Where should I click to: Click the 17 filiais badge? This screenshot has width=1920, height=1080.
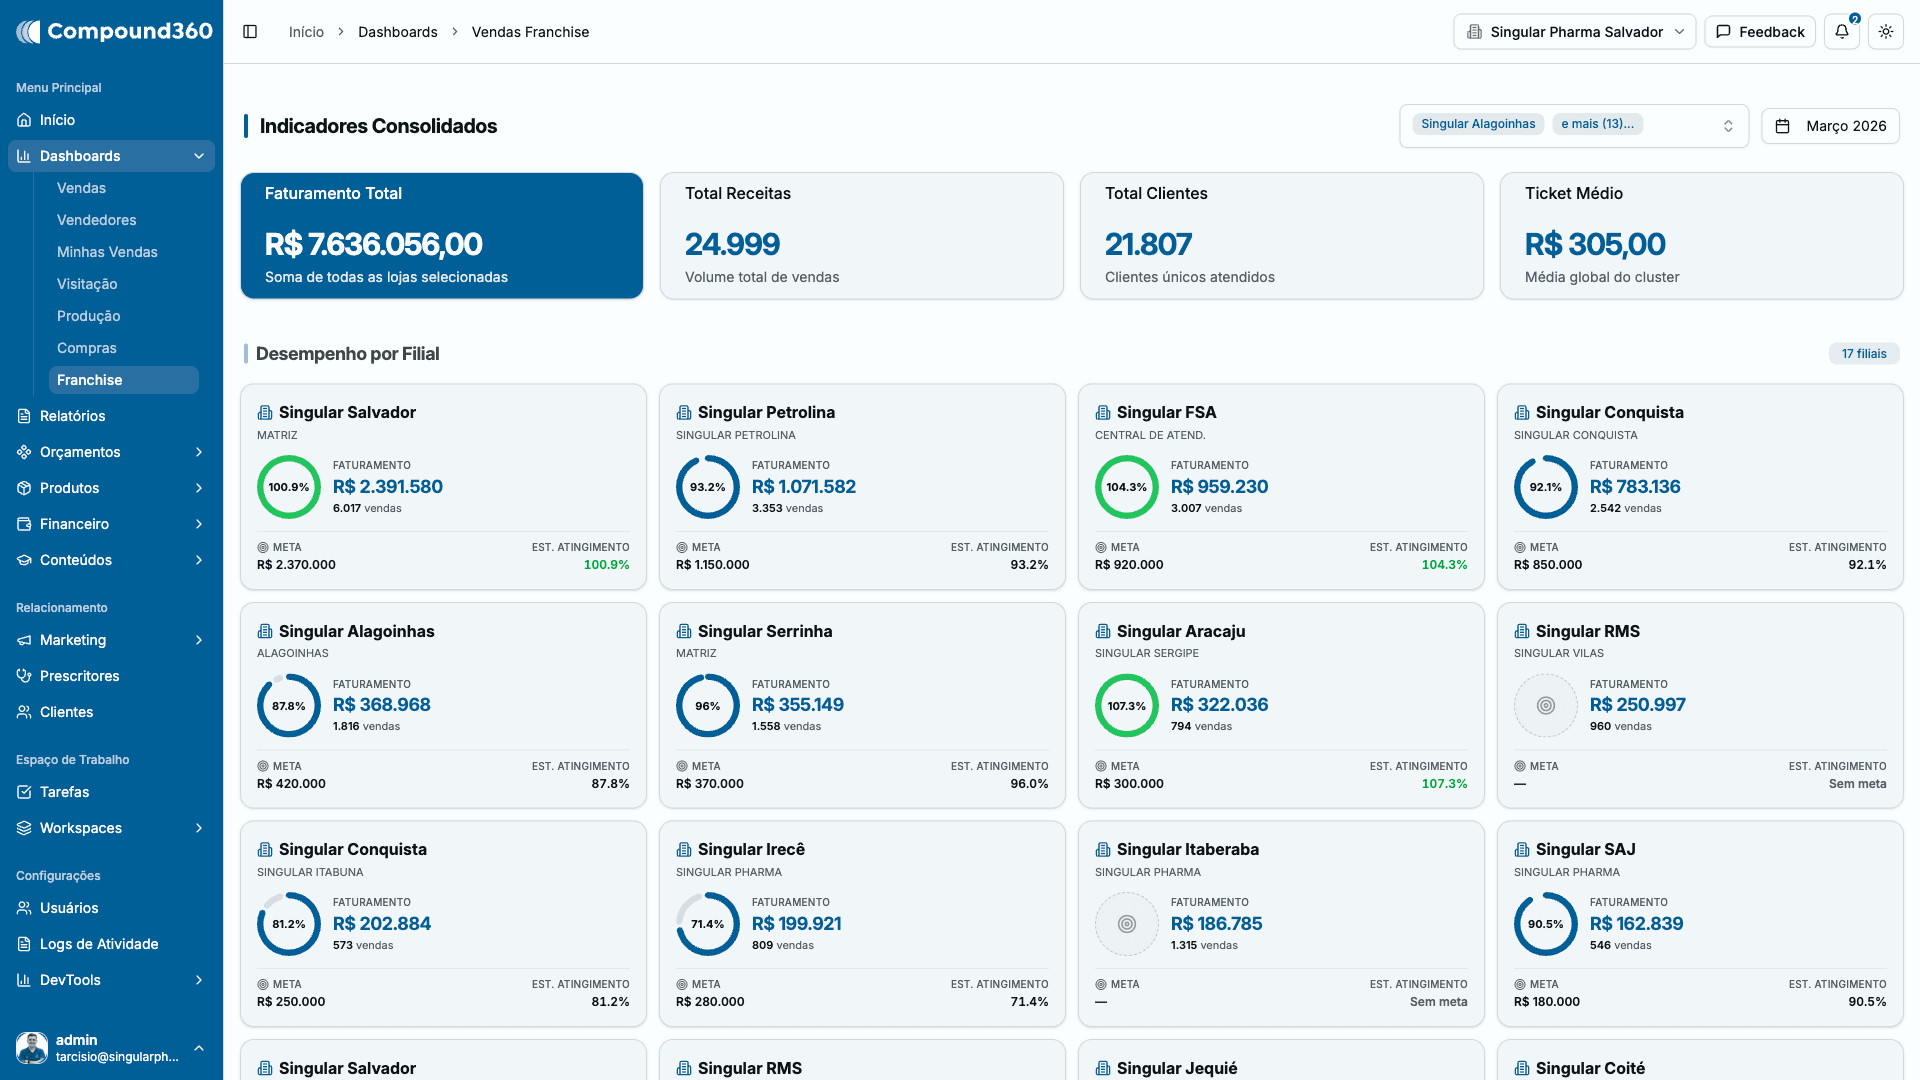tap(1864, 354)
